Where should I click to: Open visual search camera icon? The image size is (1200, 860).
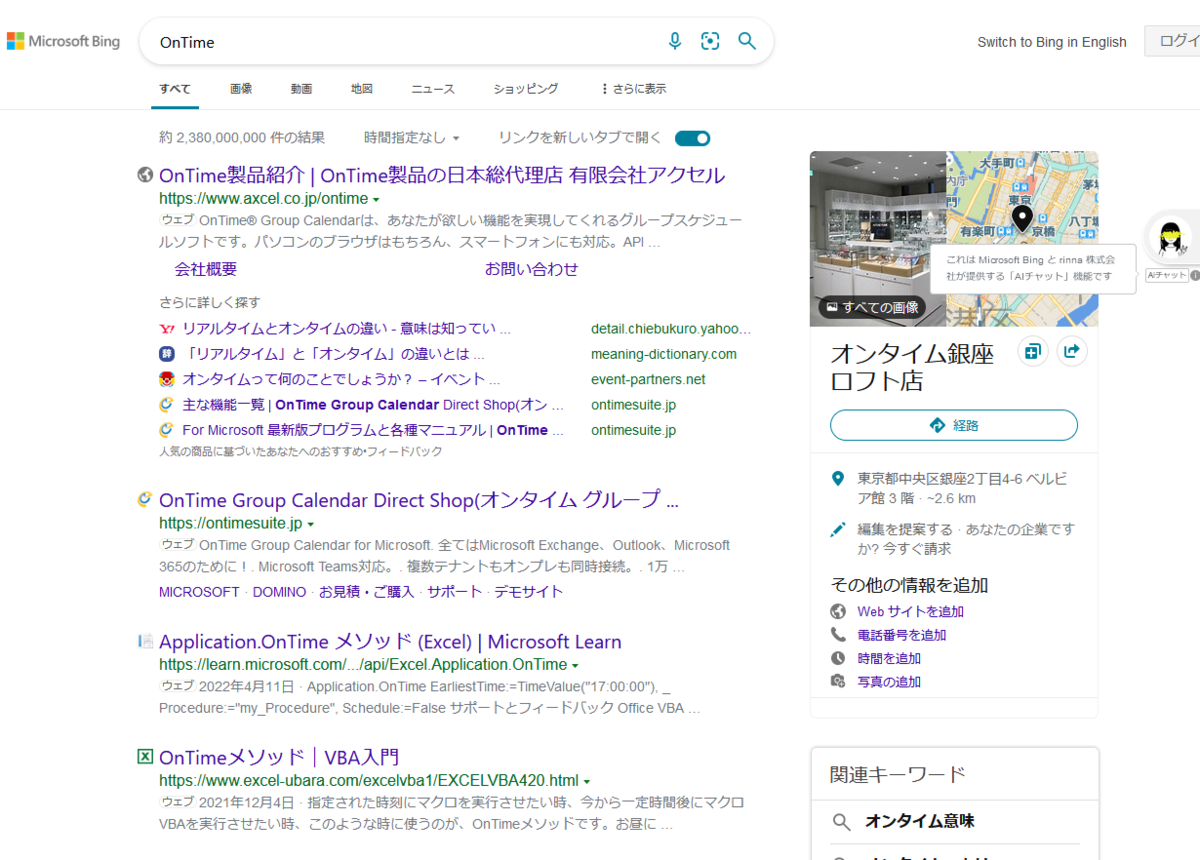[x=710, y=41]
